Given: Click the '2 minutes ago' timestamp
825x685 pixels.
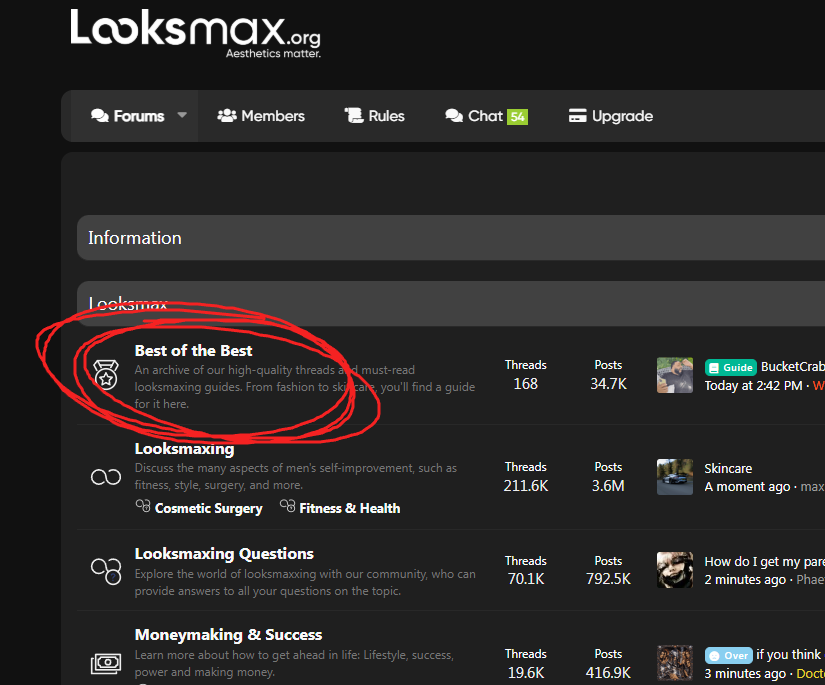Looking at the screenshot, I should tap(745, 579).
